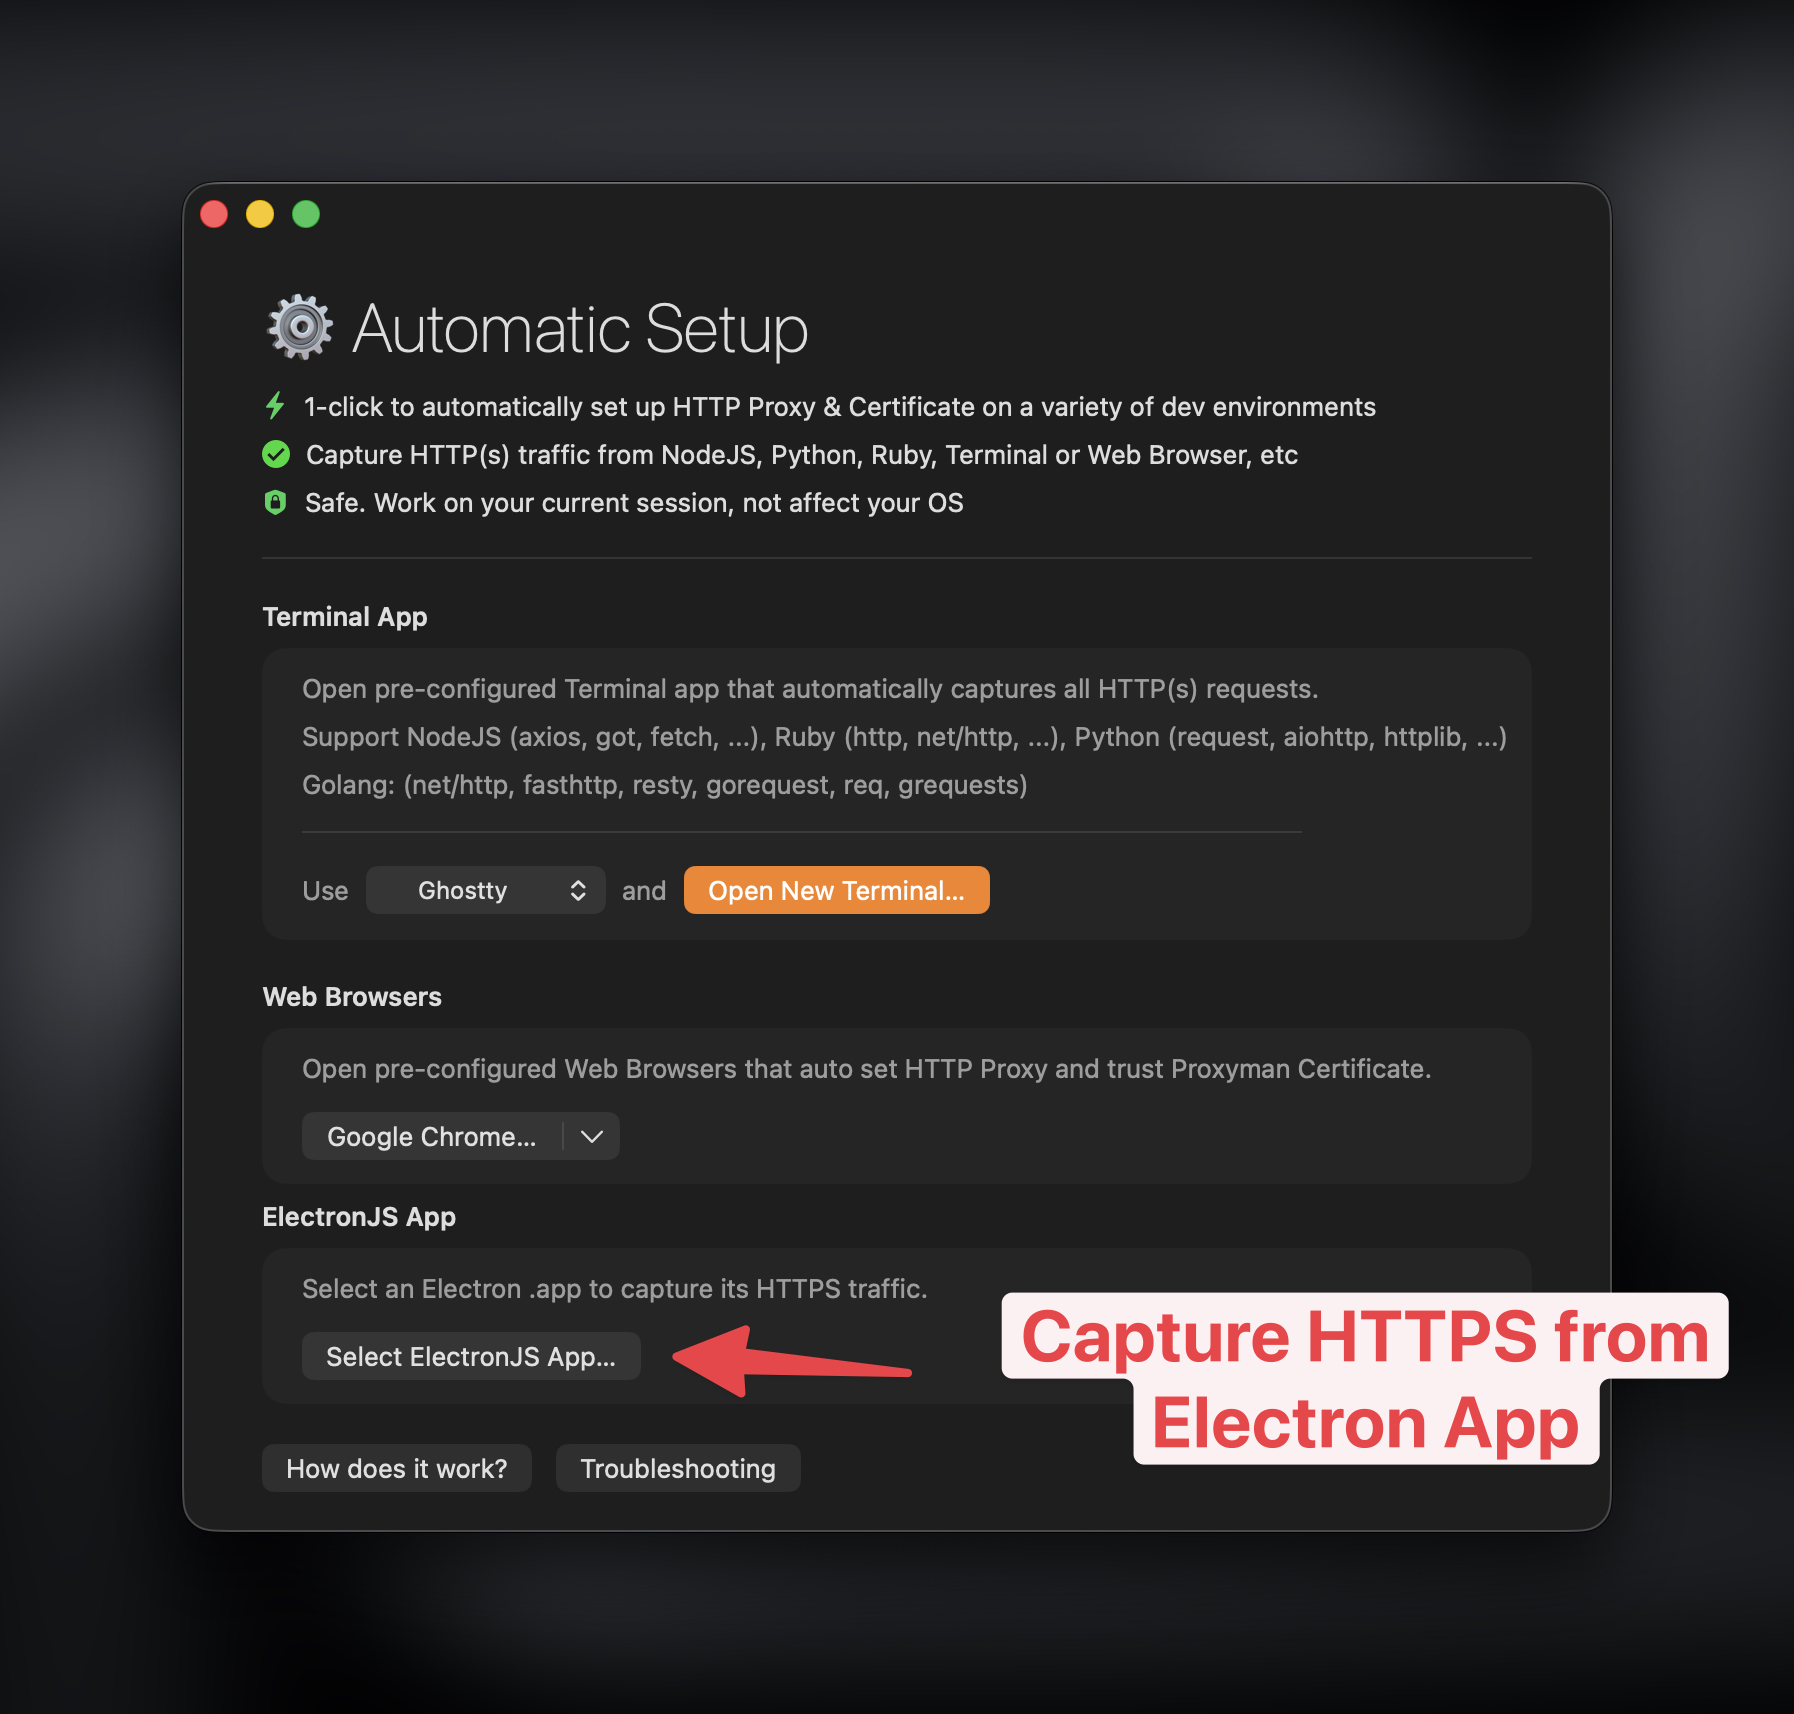The height and width of the screenshot is (1714, 1794).
Task: Open the How does it work? help
Action: [397, 1468]
